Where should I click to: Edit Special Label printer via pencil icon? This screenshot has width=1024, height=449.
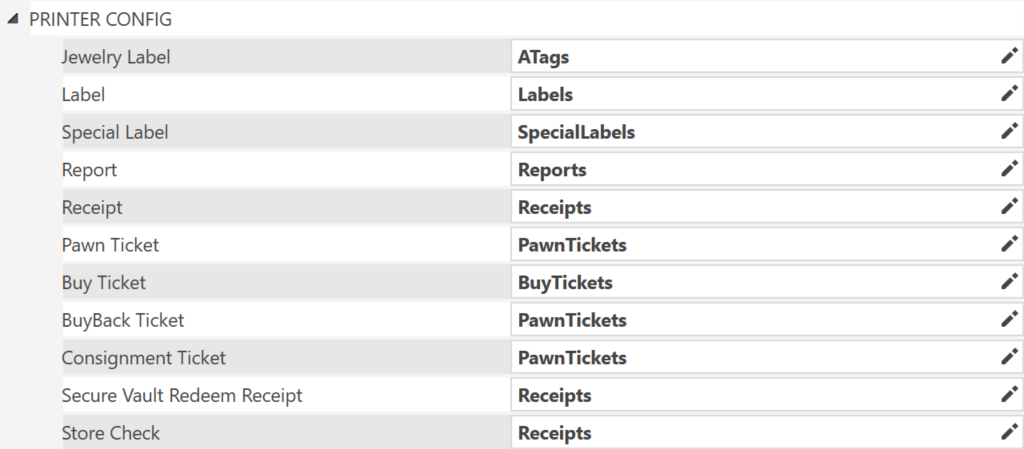tap(1009, 131)
